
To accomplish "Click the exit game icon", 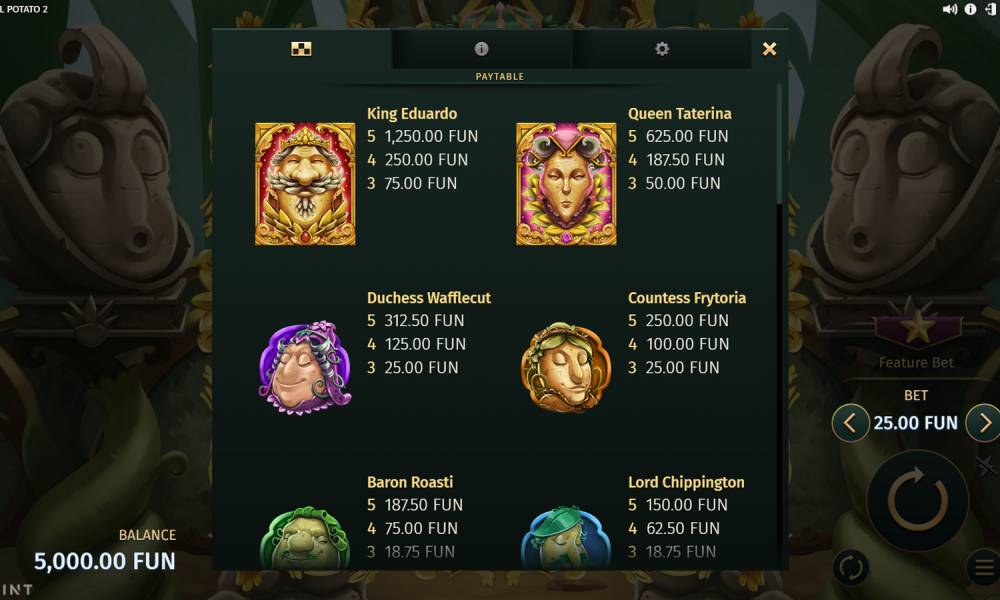I will coord(991,9).
